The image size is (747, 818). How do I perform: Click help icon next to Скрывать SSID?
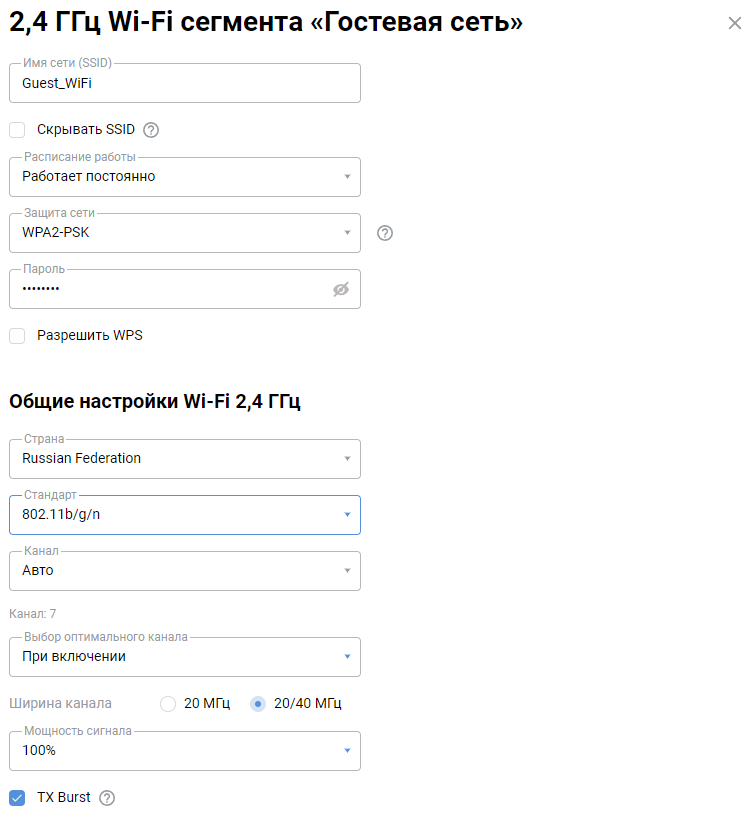tap(152, 130)
